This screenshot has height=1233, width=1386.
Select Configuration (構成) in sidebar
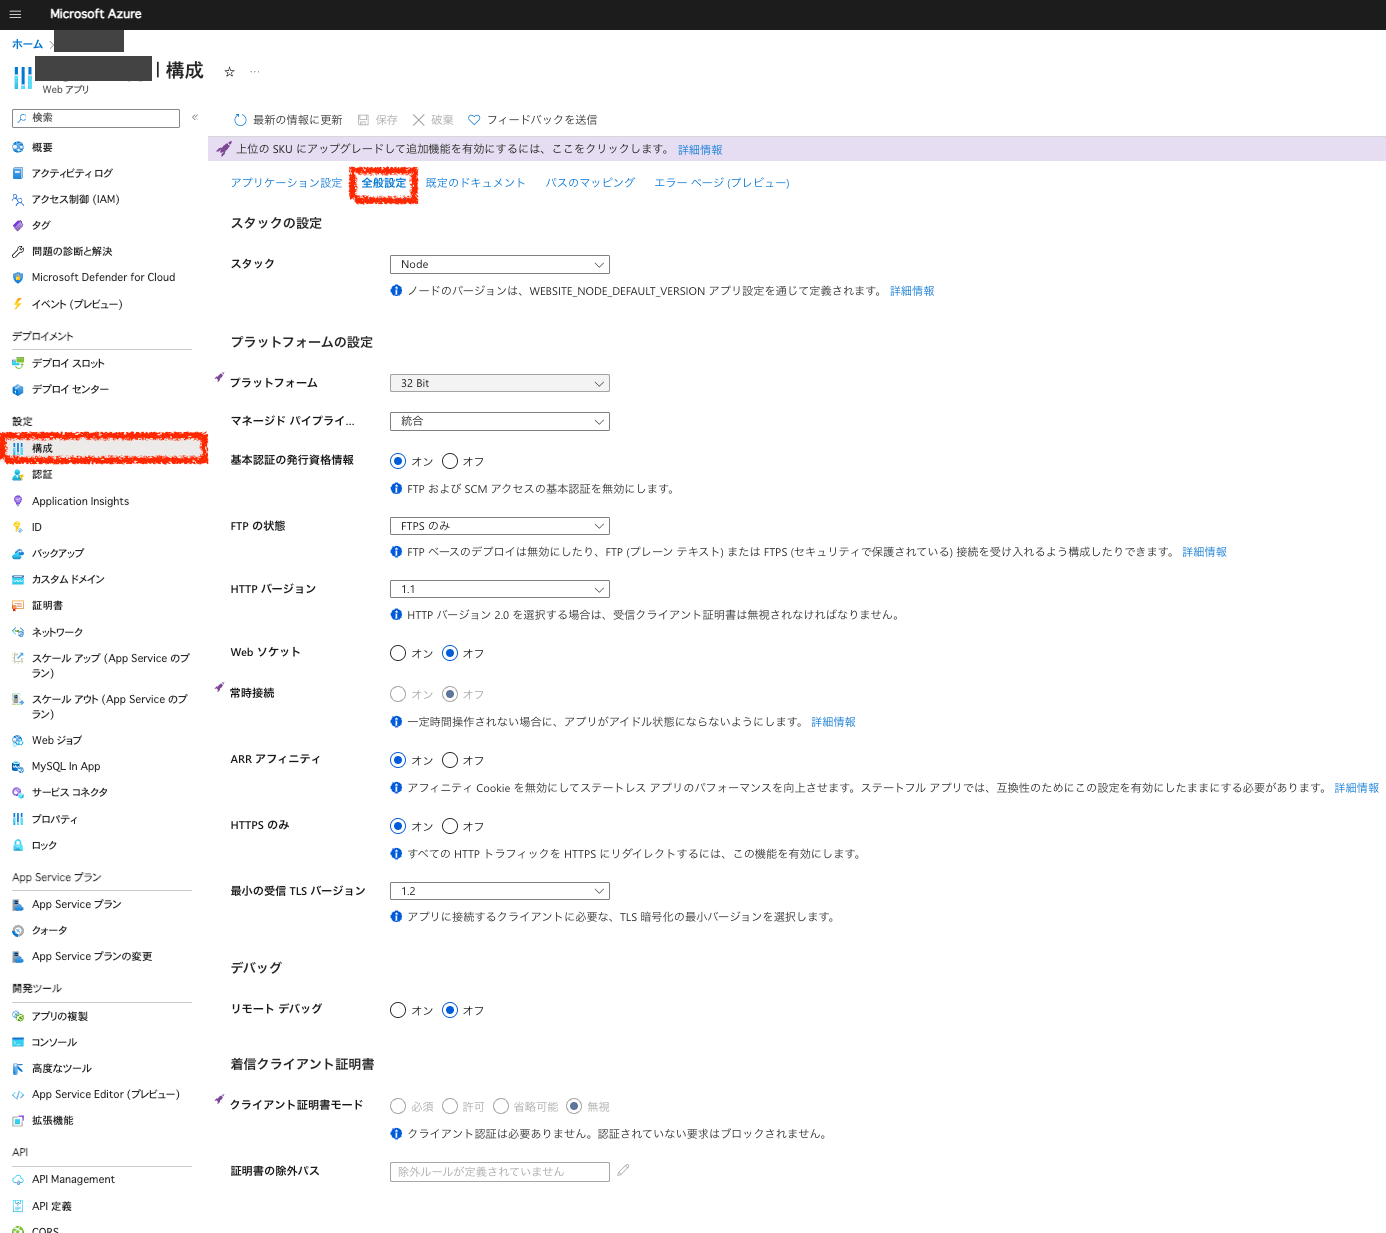(x=102, y=448)
